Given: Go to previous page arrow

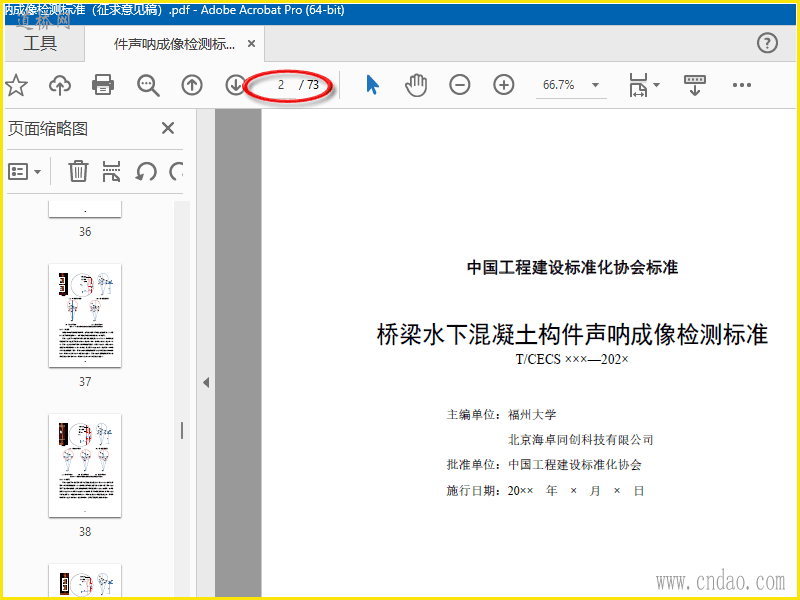Looking at the screenshot, I should [x=192, y=85].
